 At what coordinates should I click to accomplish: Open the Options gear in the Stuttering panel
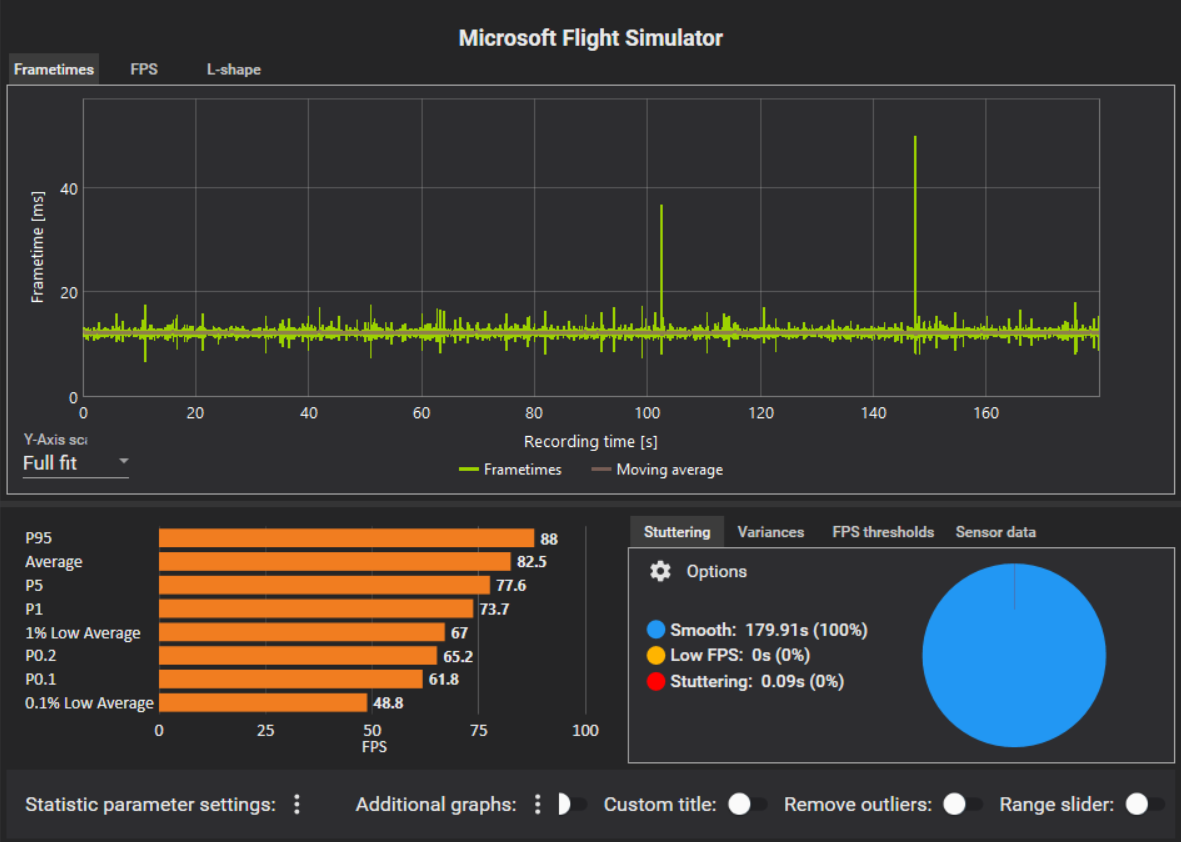[660, 571]
